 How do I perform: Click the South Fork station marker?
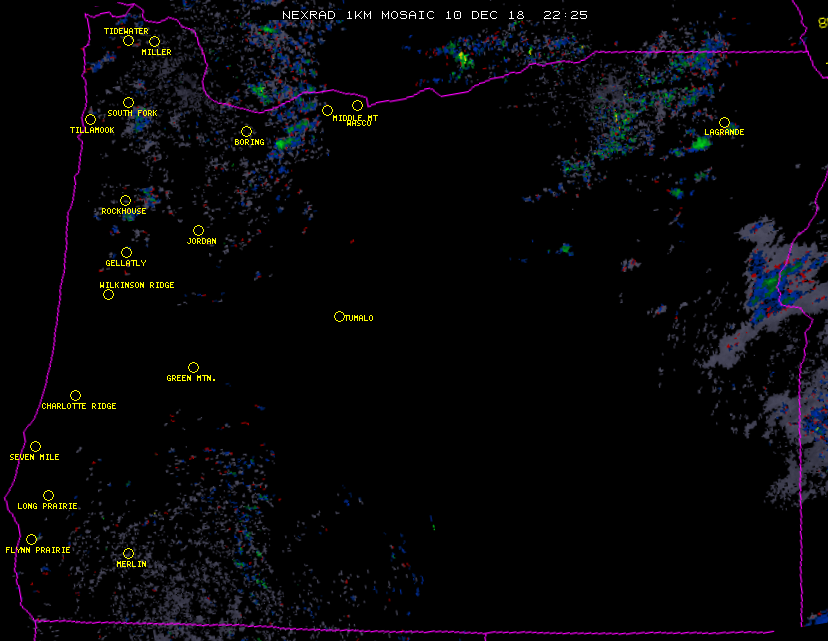click(x=128, y=102)
